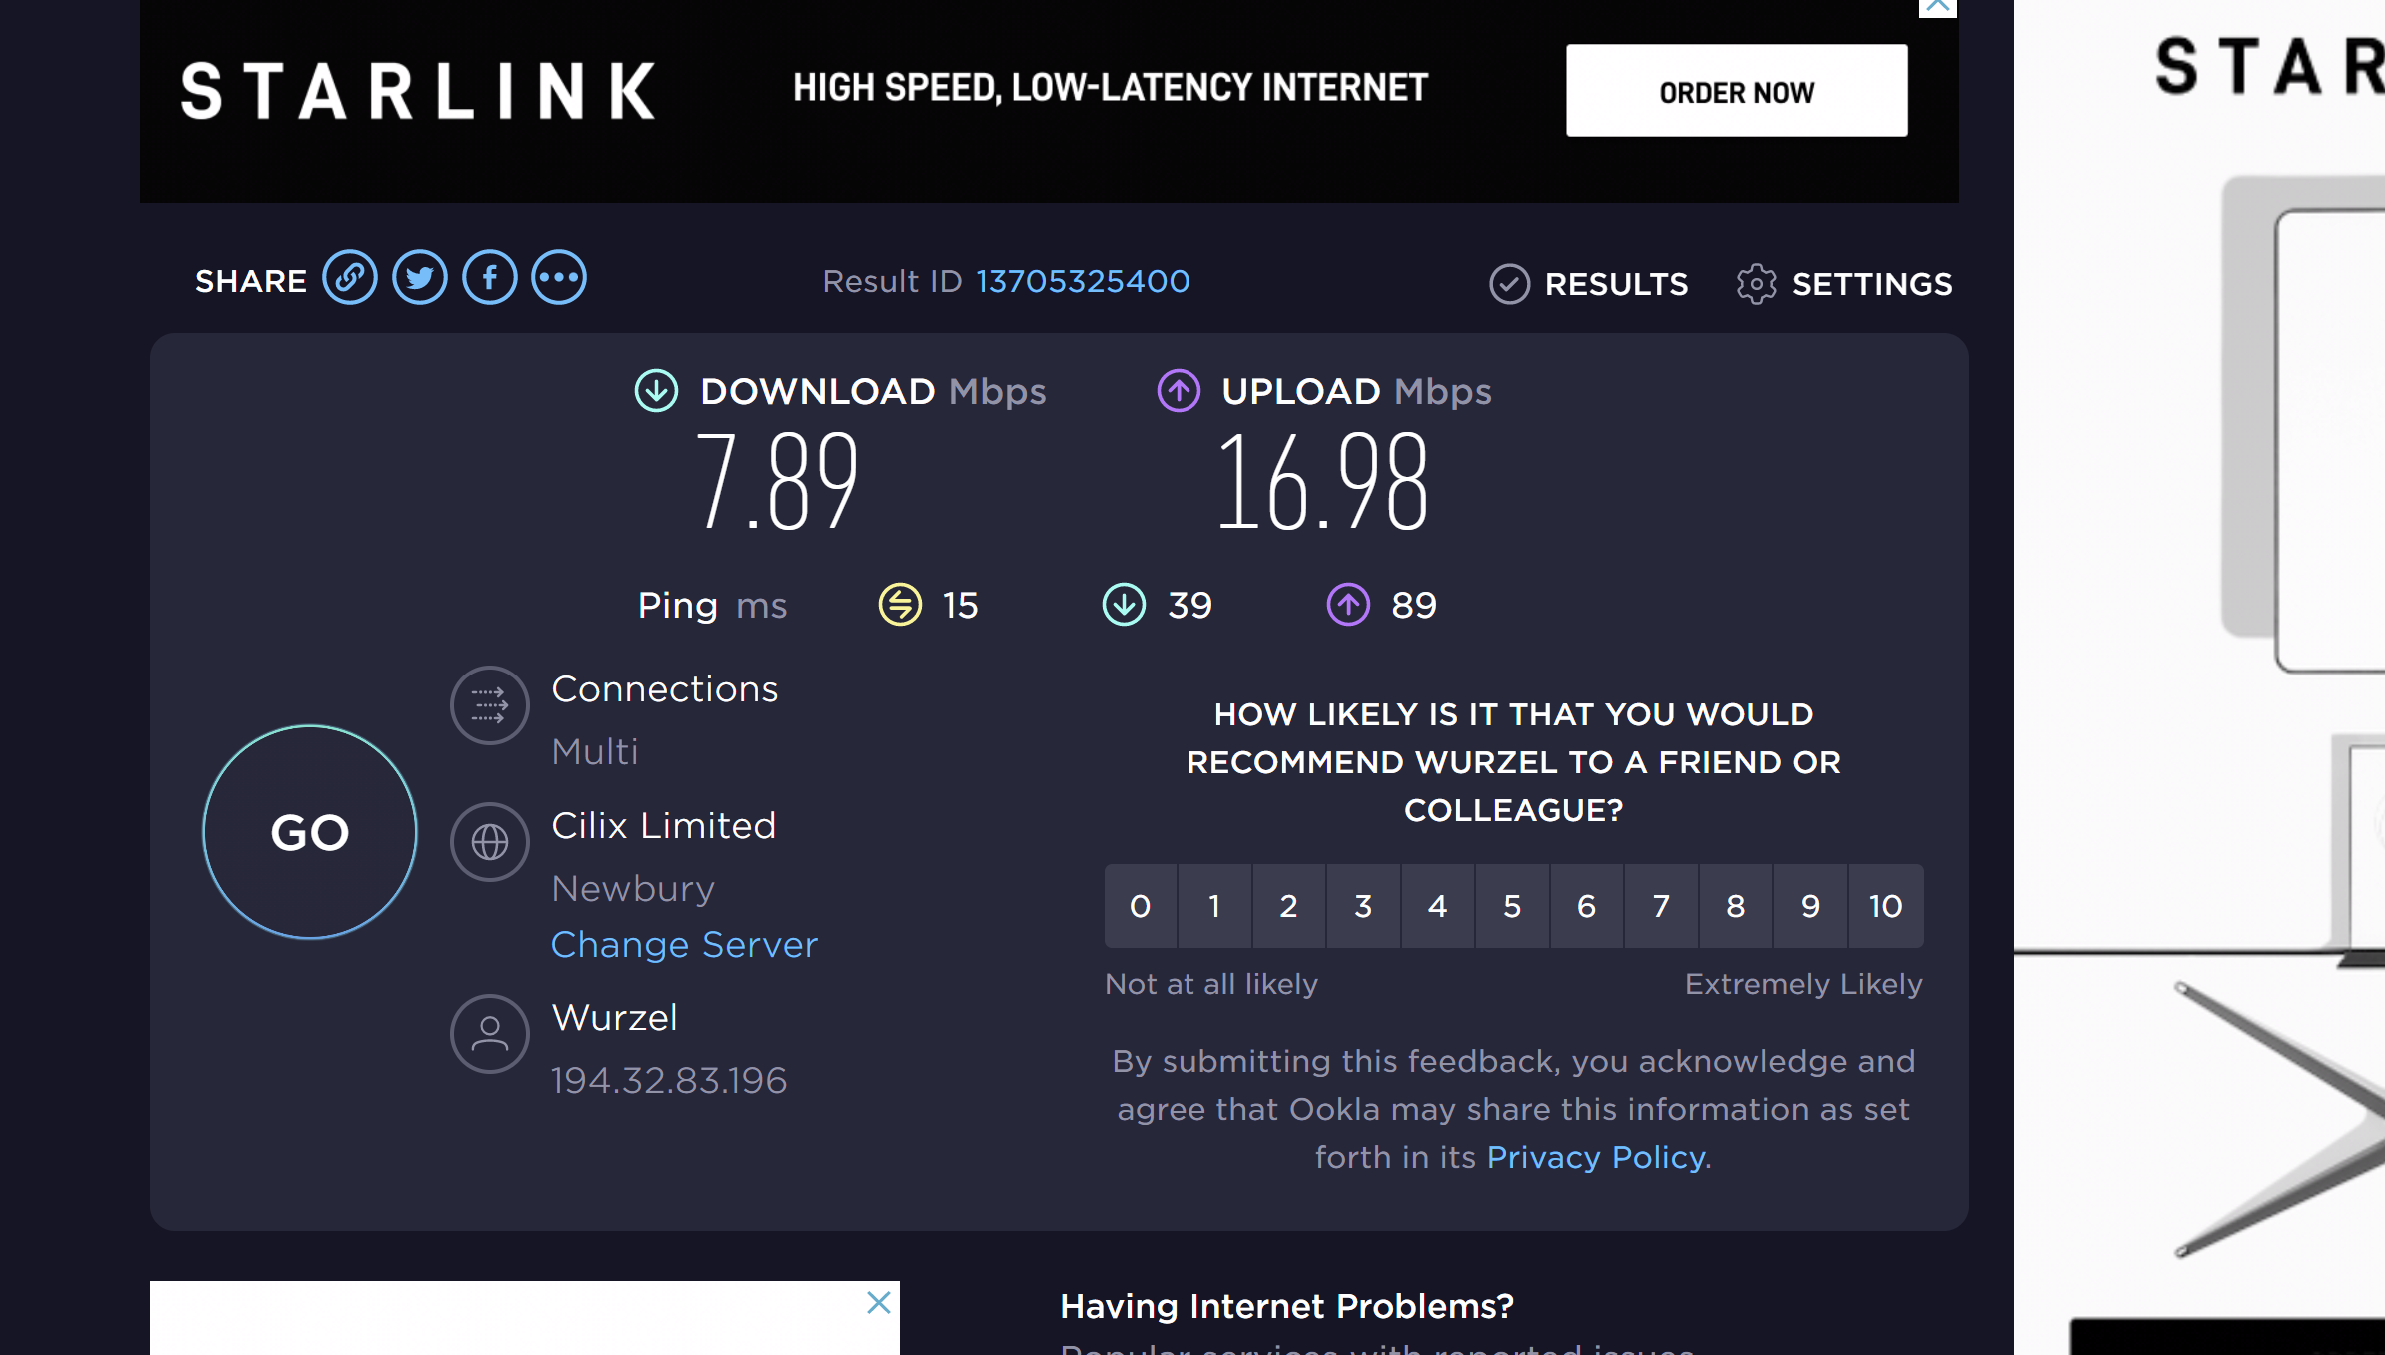Viewport: 2385px width, 1355px height.
Task: Open result ID 13705325400 link
Action: coord(1083,281)
